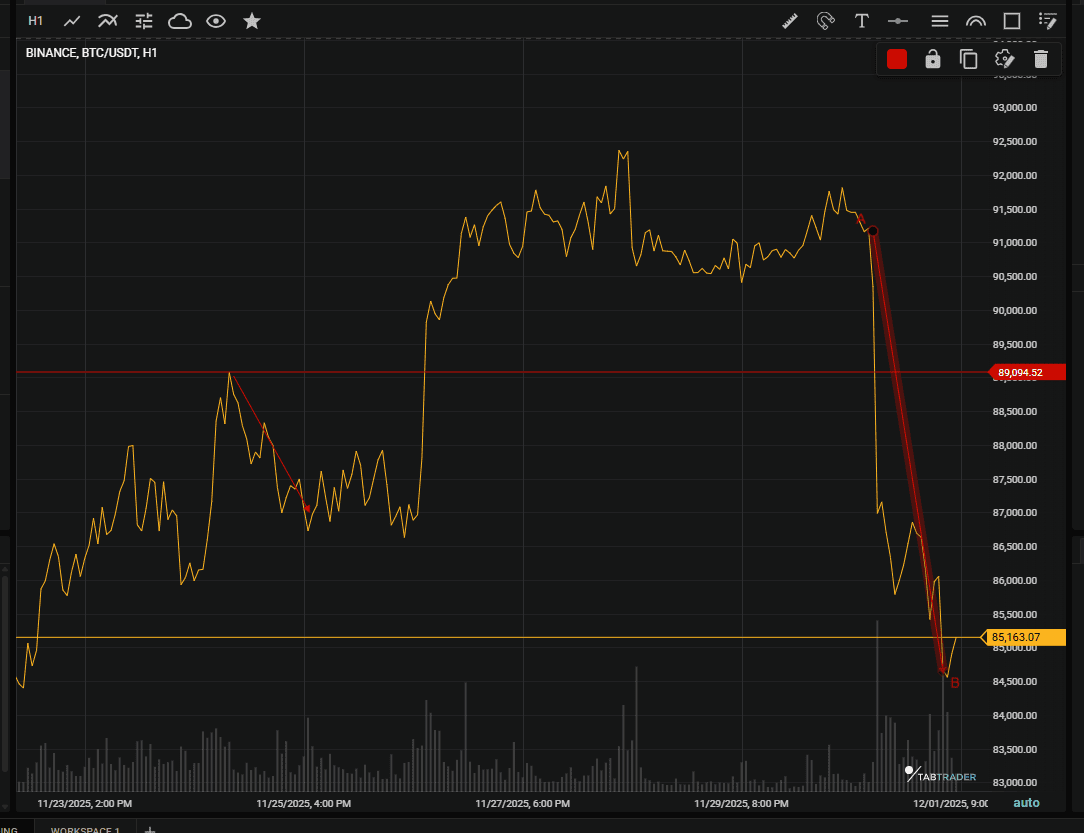Open the lines style menu icon
This screenshot has width=1084, height=833.
(x=939, y=20)
